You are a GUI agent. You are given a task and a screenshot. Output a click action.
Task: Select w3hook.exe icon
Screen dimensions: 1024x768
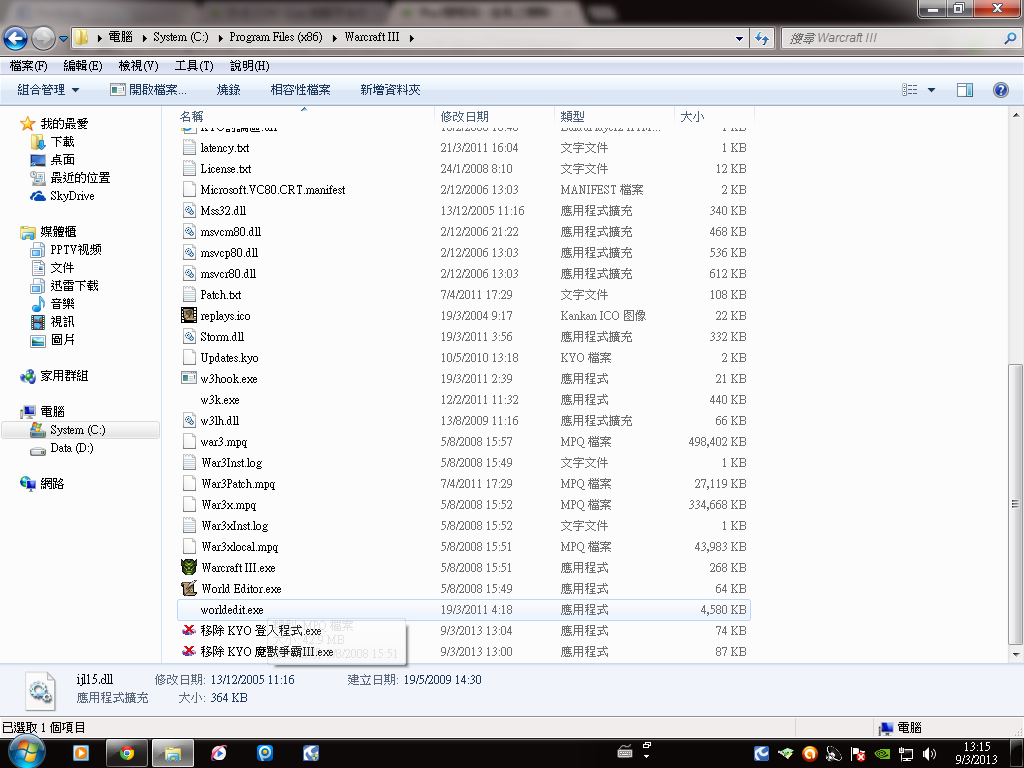tap(189, 378)
